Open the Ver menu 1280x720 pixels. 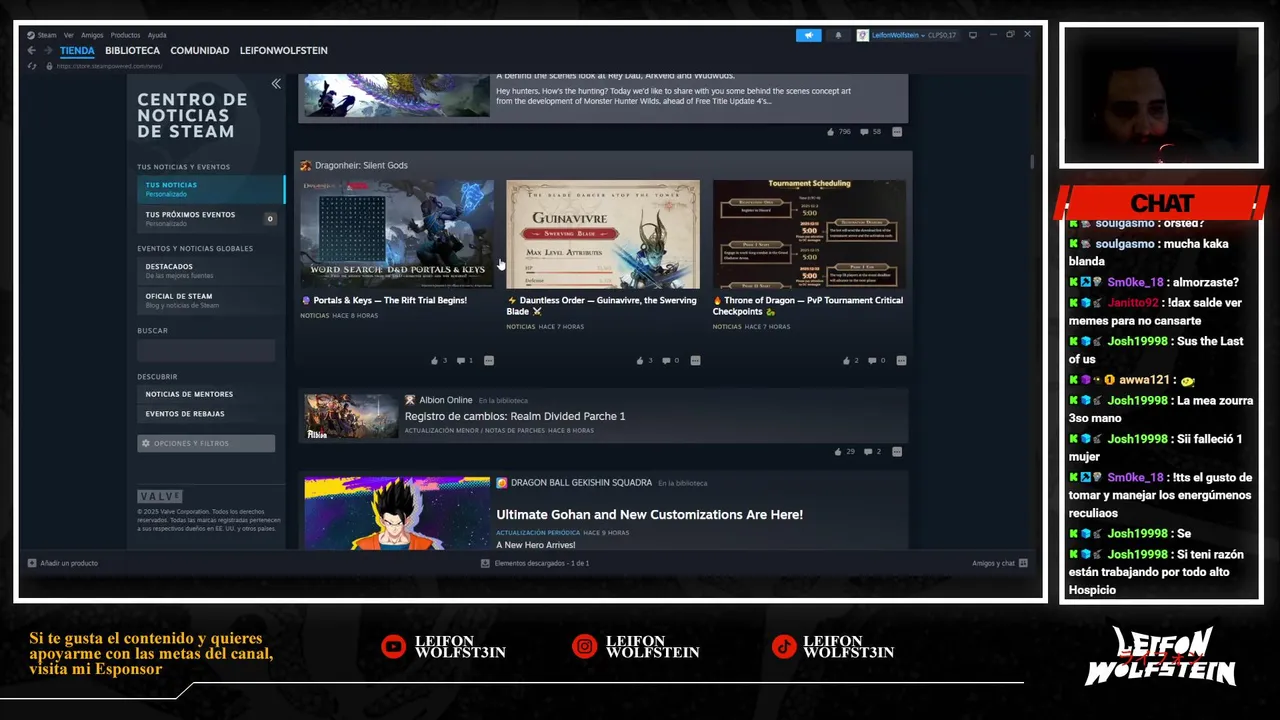69,35
